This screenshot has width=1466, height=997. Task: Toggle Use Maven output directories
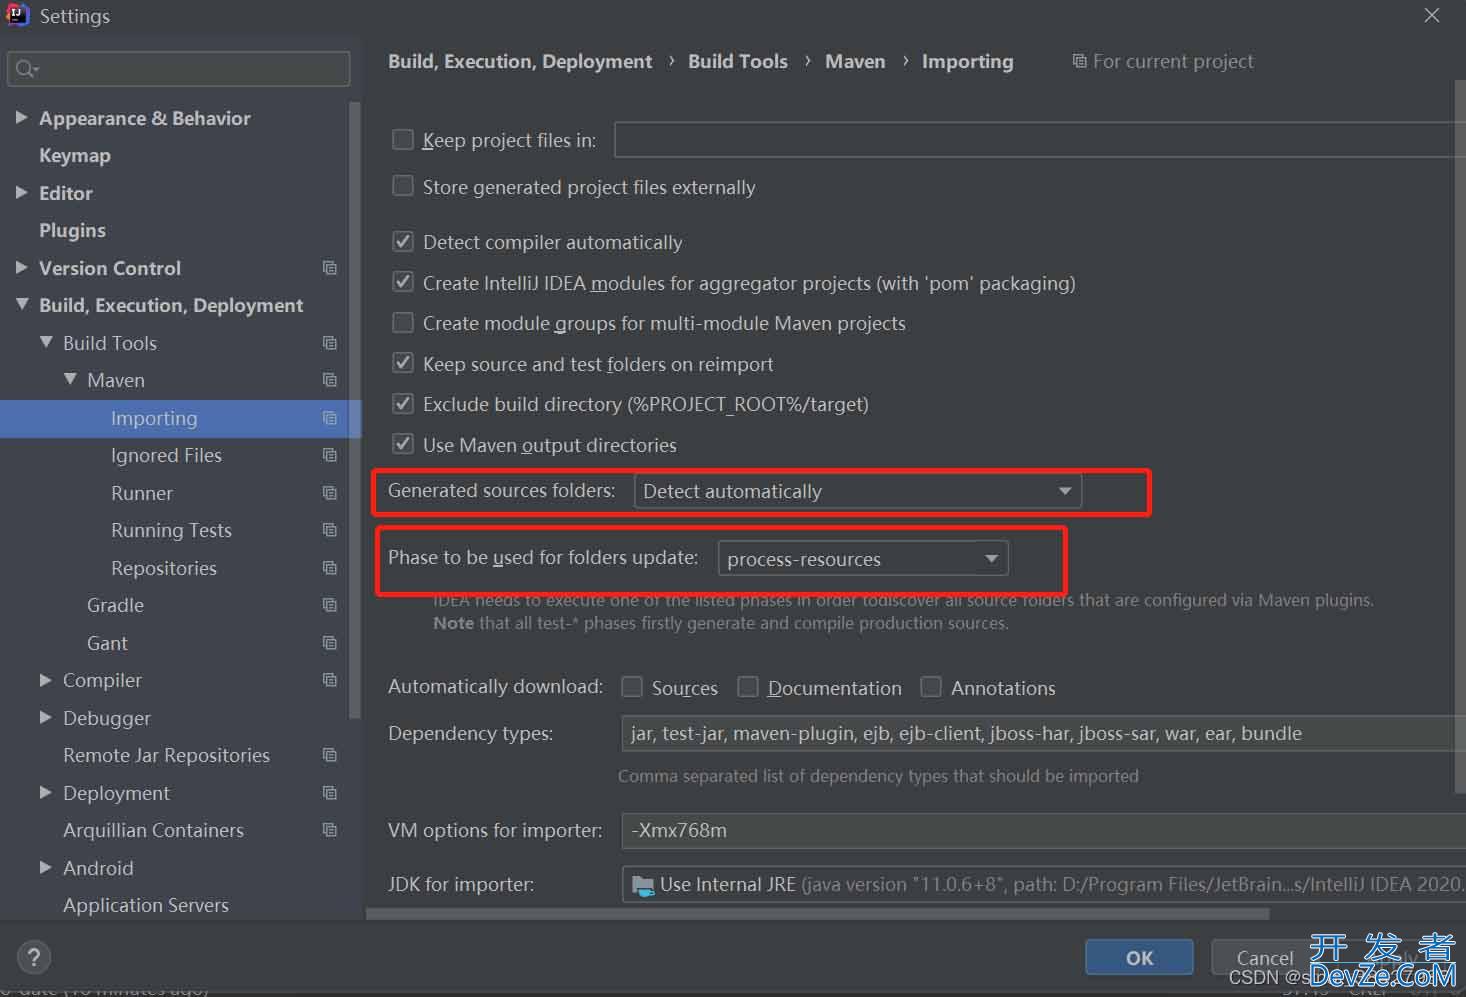(x=403, y=443)
